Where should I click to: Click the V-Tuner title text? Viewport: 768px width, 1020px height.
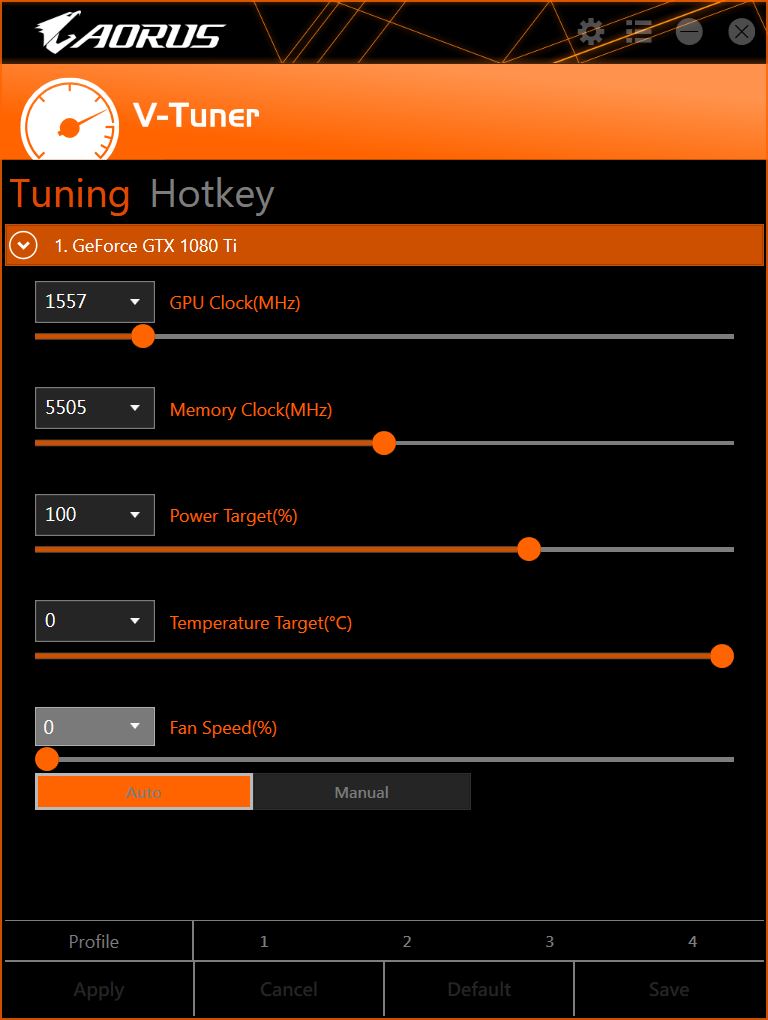(x=196, y=116)
